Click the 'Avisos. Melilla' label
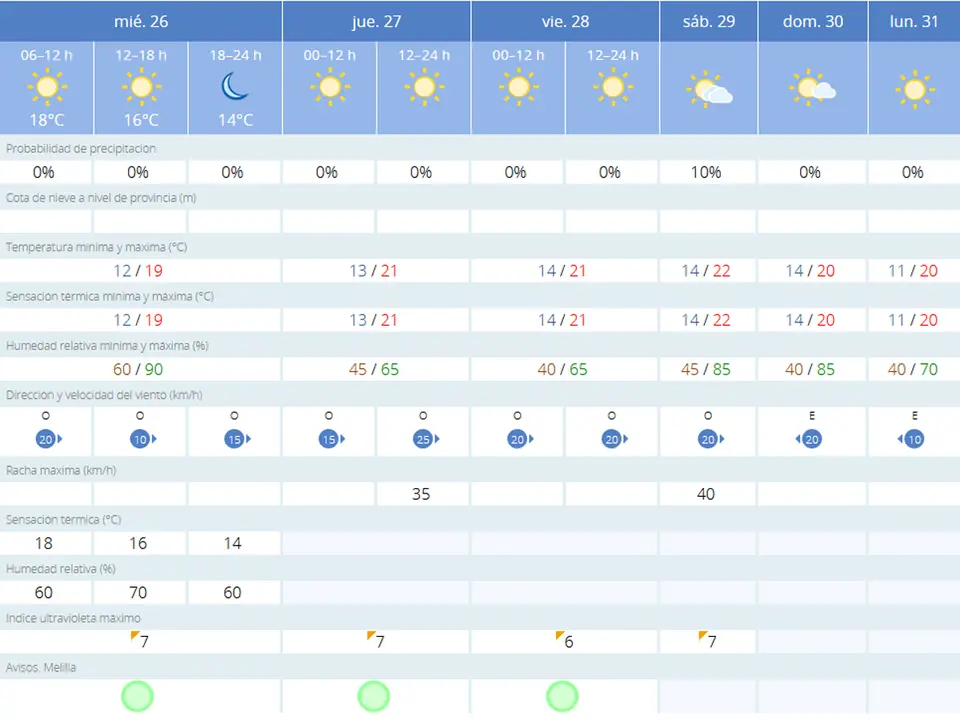 click(41, 667)
